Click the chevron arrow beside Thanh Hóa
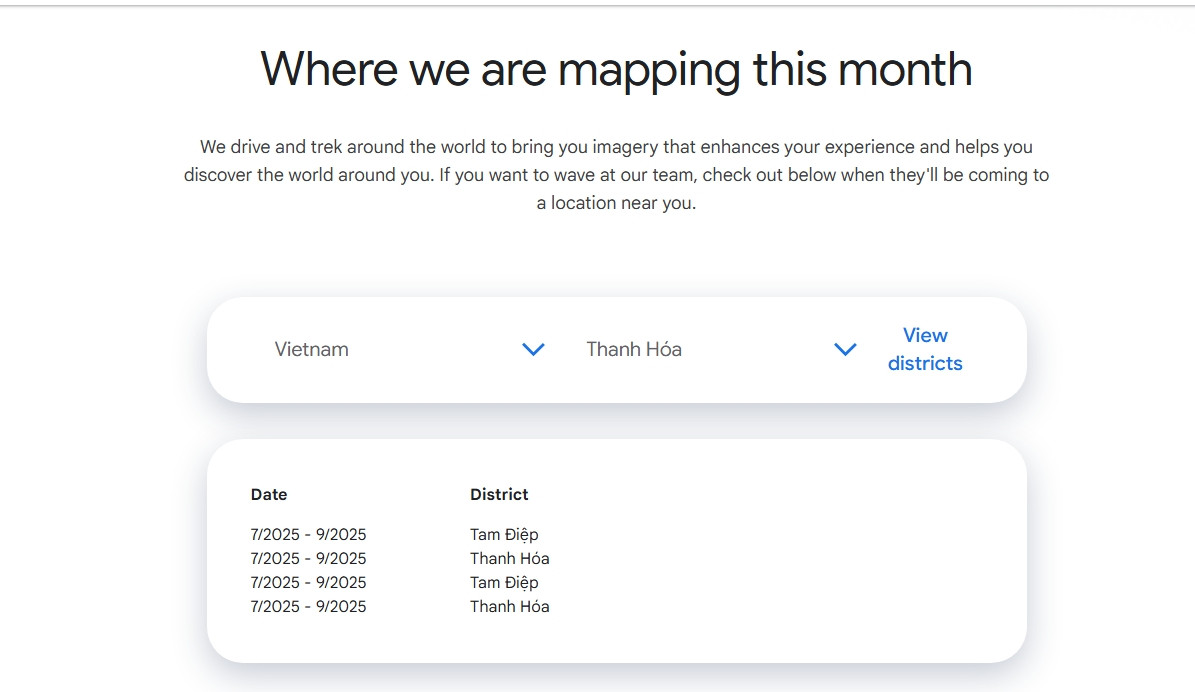 [845, 349]
